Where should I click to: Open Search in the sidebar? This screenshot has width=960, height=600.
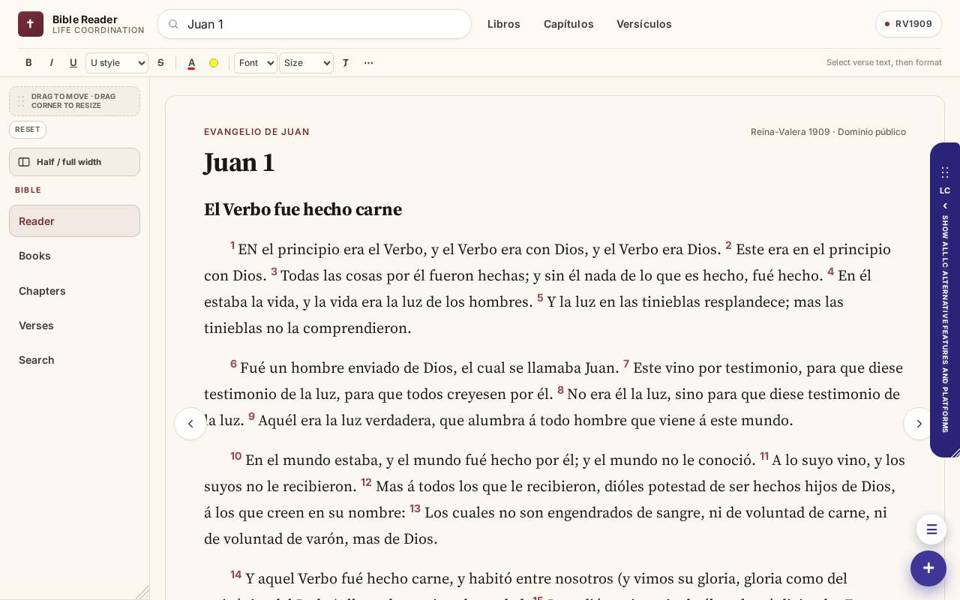75,360
